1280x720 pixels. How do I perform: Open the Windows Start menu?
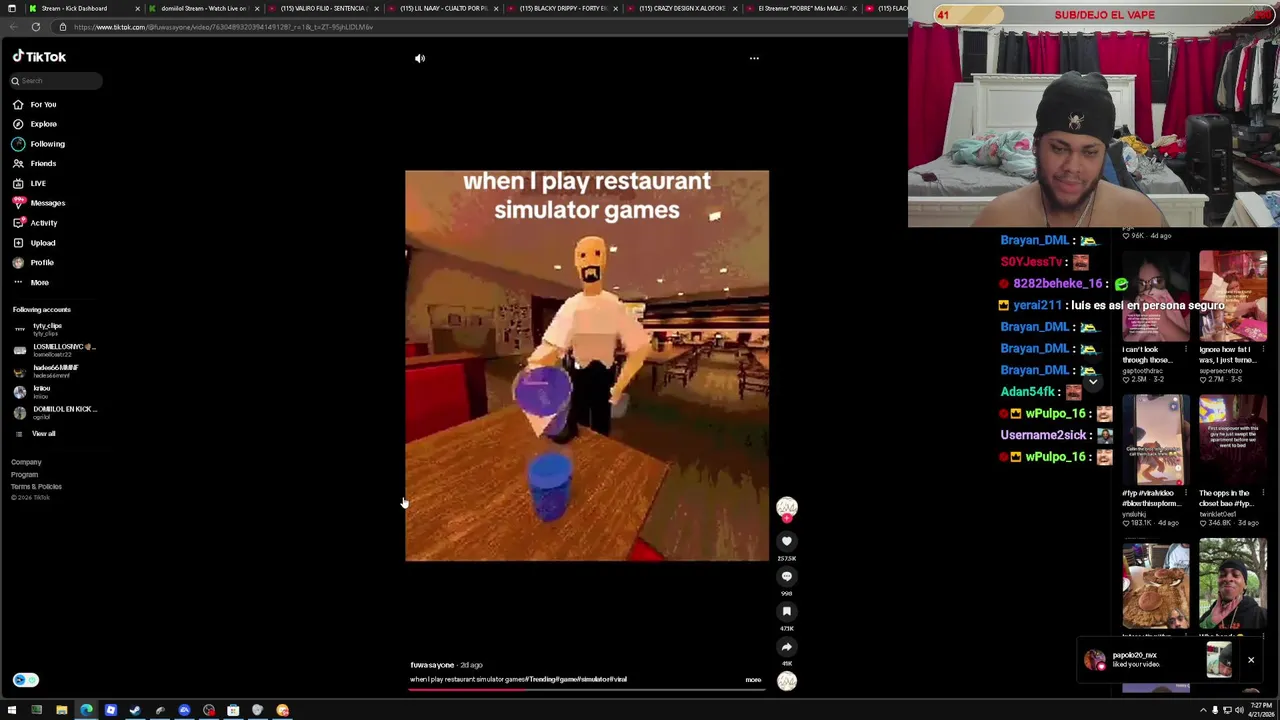click(x=12, y=710)
